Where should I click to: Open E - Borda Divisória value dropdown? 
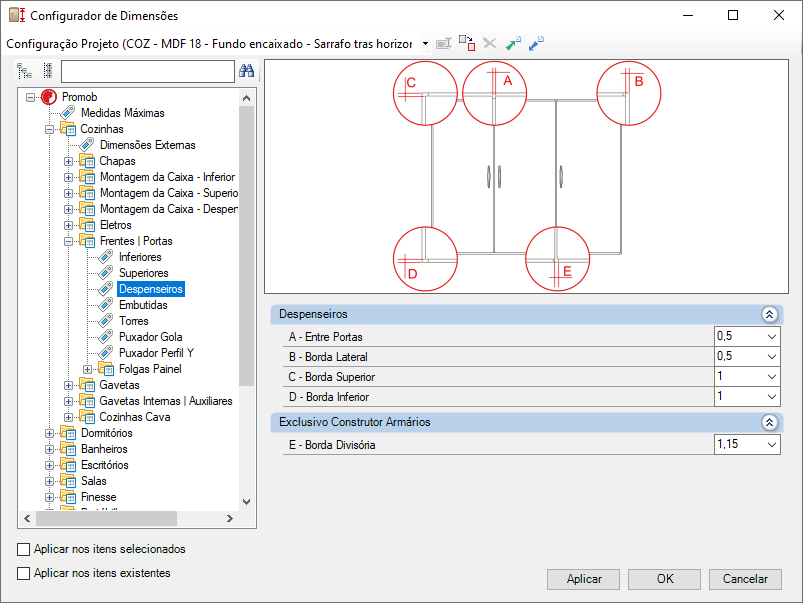coord(772,445)
